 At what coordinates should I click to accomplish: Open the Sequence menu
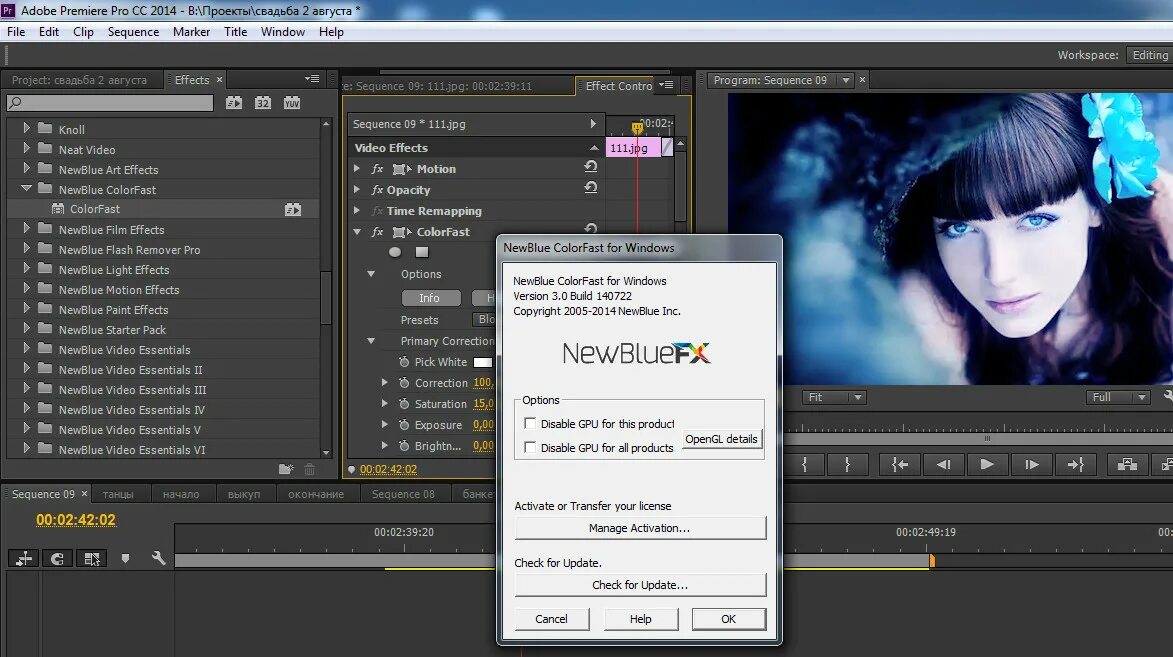(x=133, y=31)
